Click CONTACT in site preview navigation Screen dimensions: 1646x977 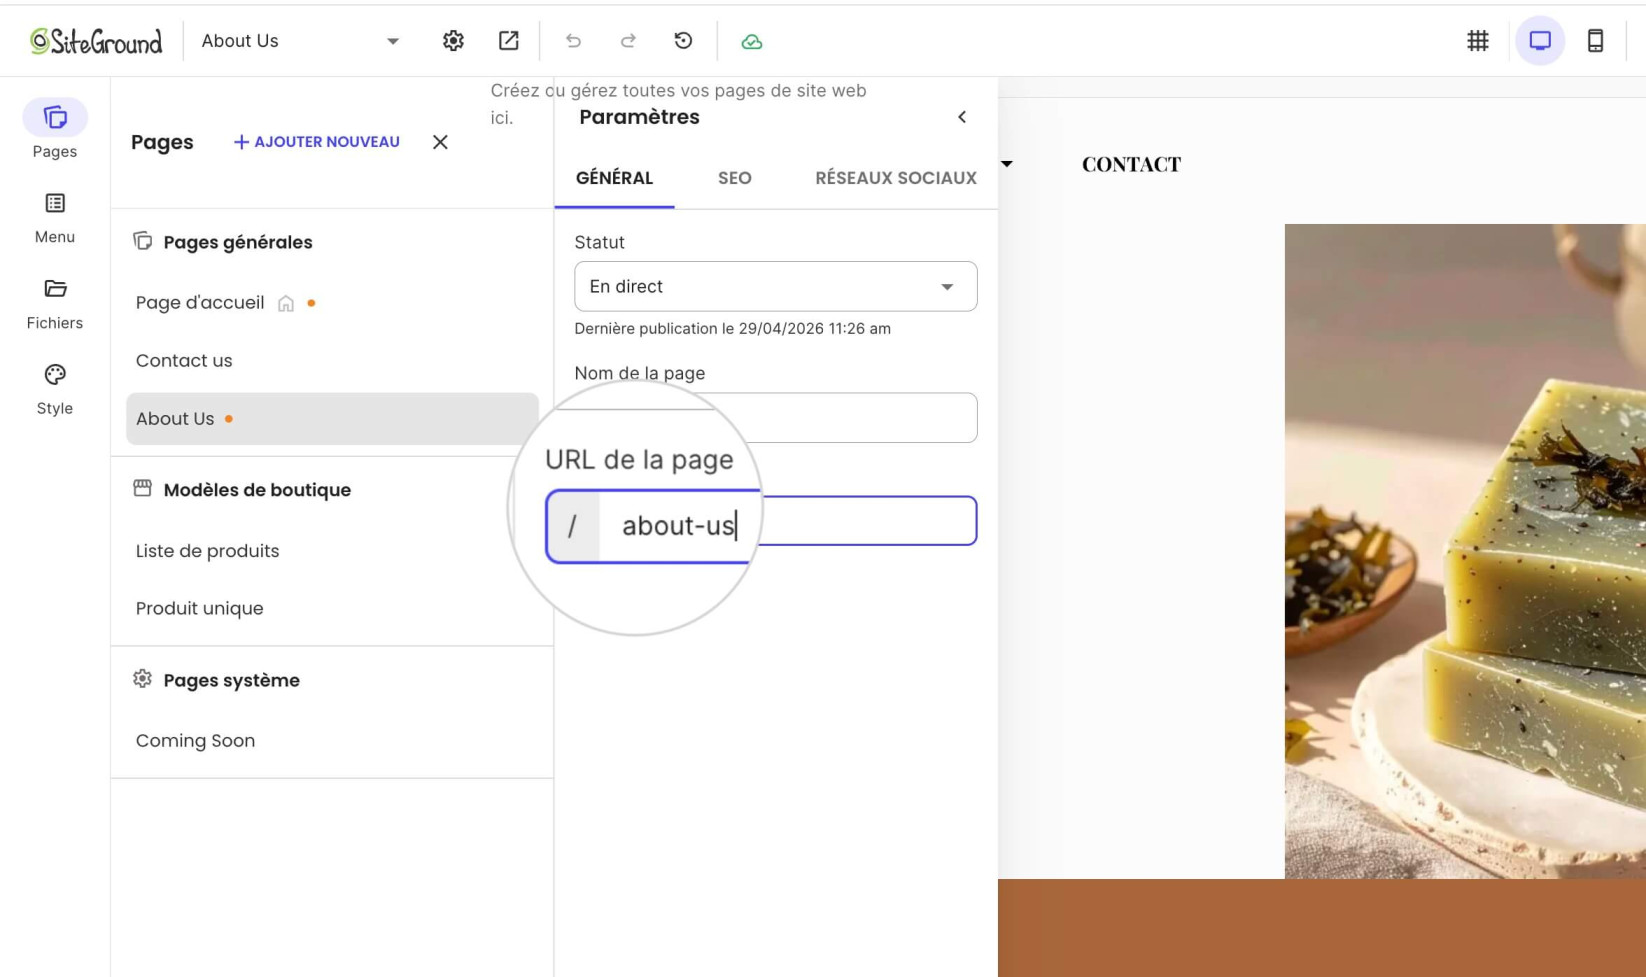pos(1131,164)
